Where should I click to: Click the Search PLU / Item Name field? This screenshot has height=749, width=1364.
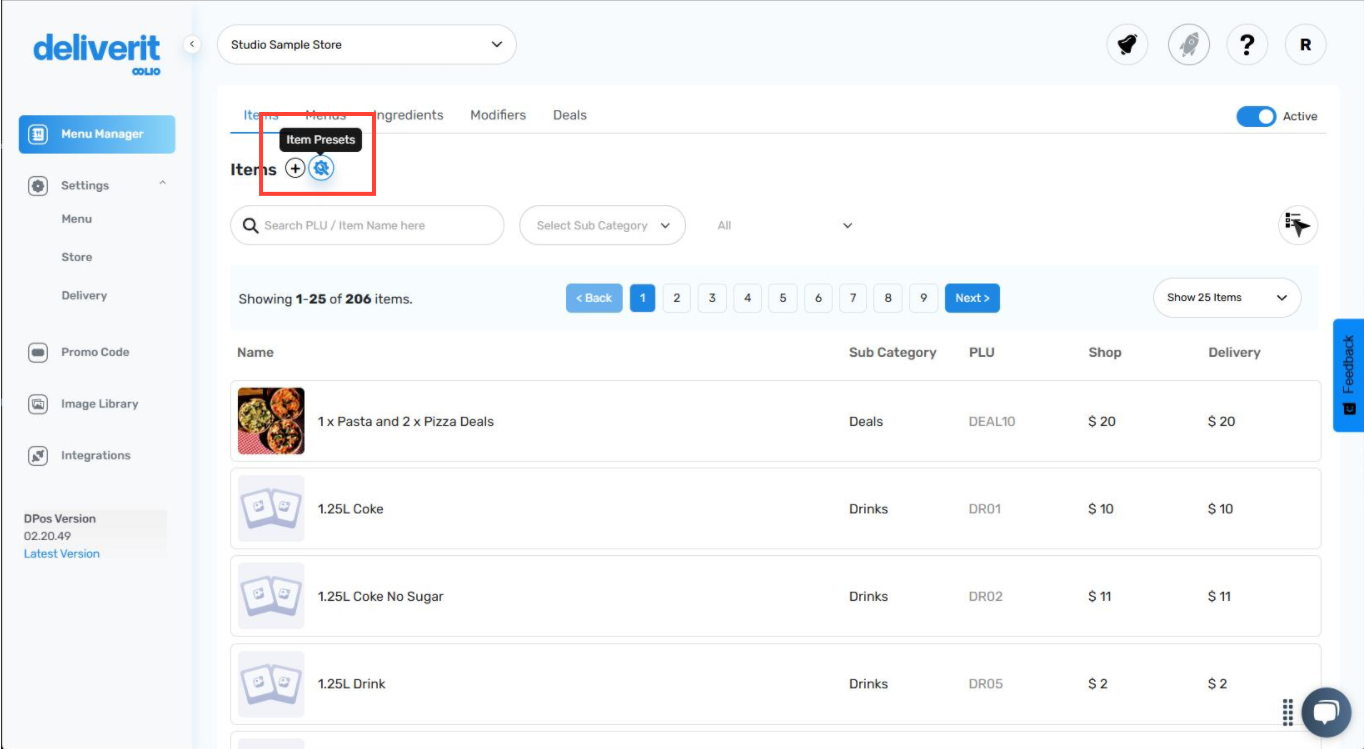[366, 225]
